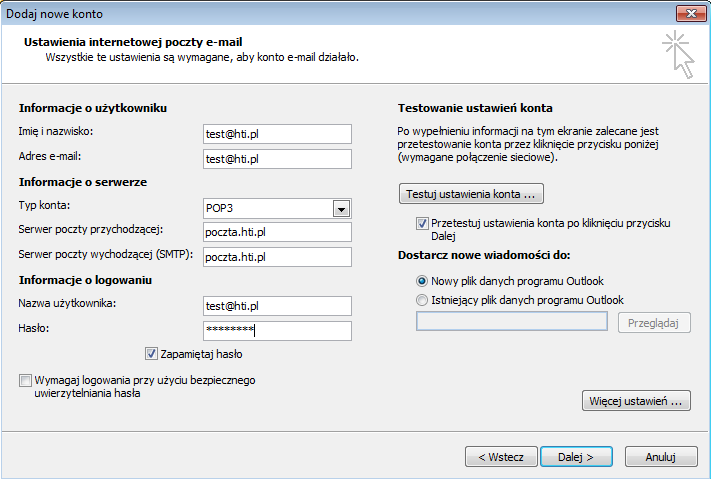Screen dimensions: 711x479
Task: Cancel setup with Anuluj button
Action: tap(661, 457)
